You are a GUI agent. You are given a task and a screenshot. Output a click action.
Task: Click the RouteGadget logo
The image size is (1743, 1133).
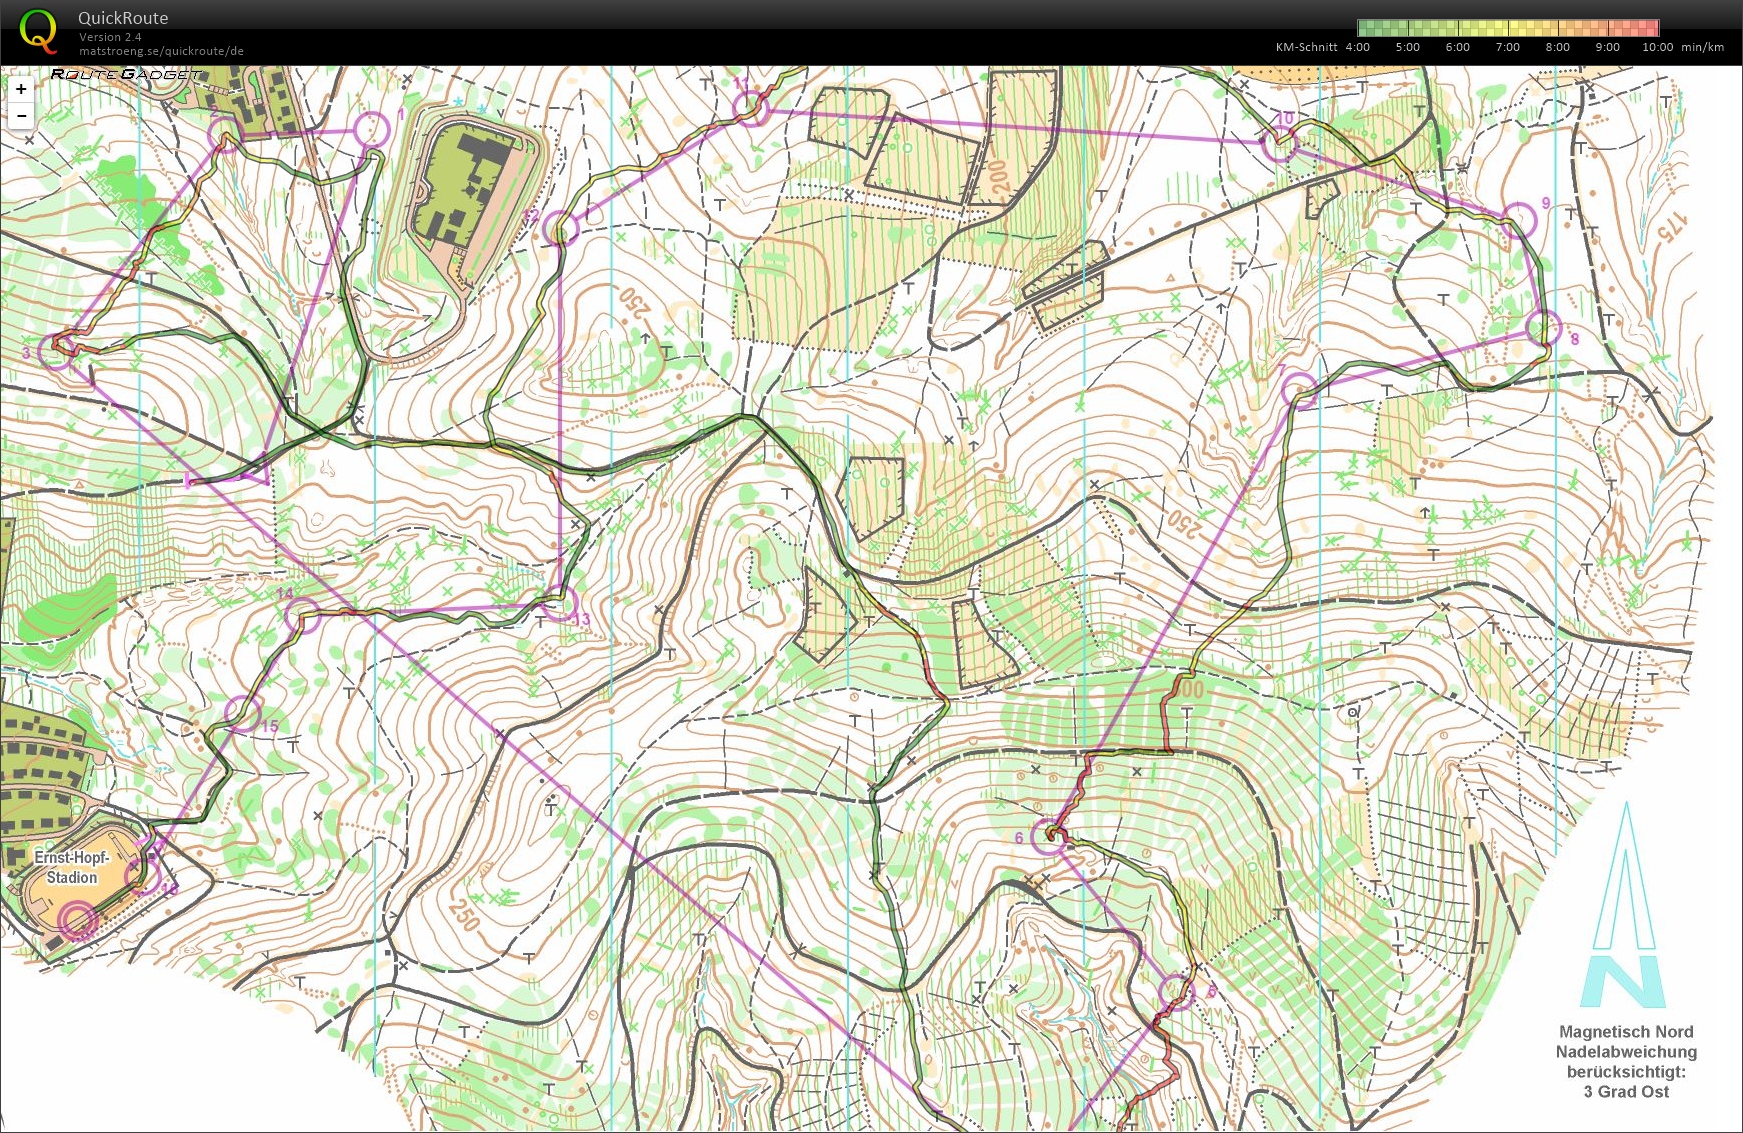coord(126,74)
